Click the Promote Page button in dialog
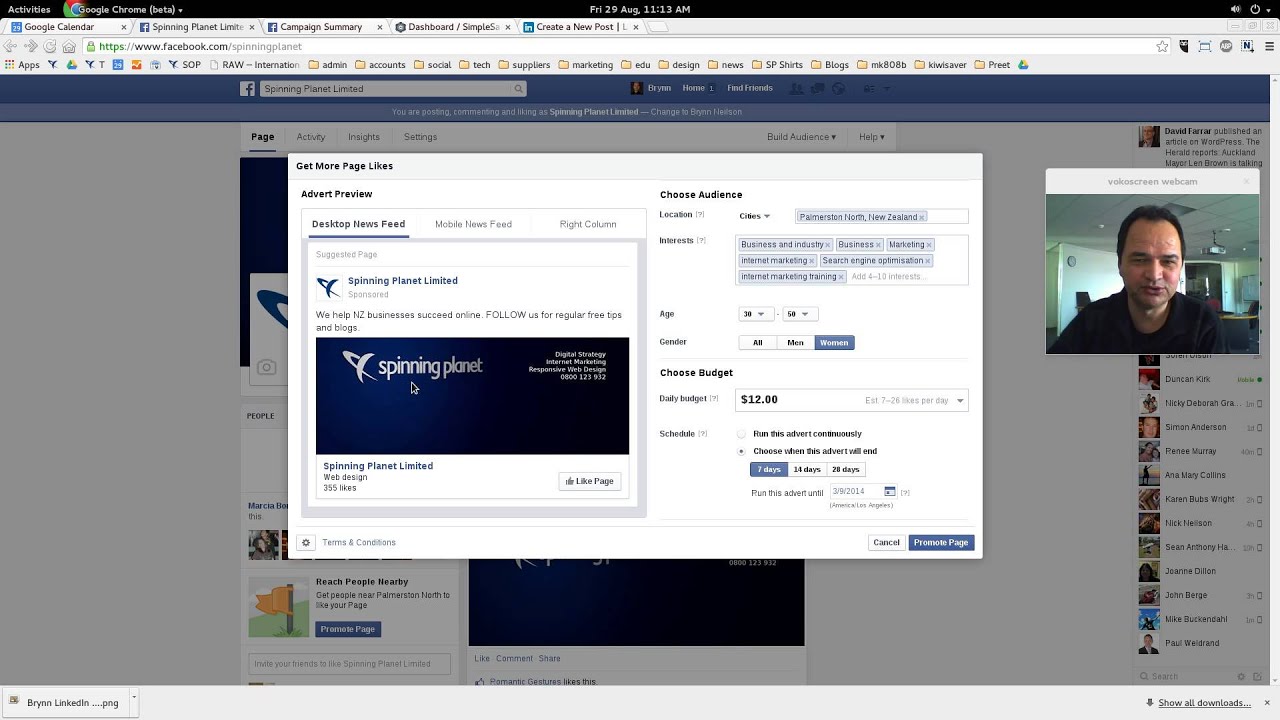 pos(941,543)
